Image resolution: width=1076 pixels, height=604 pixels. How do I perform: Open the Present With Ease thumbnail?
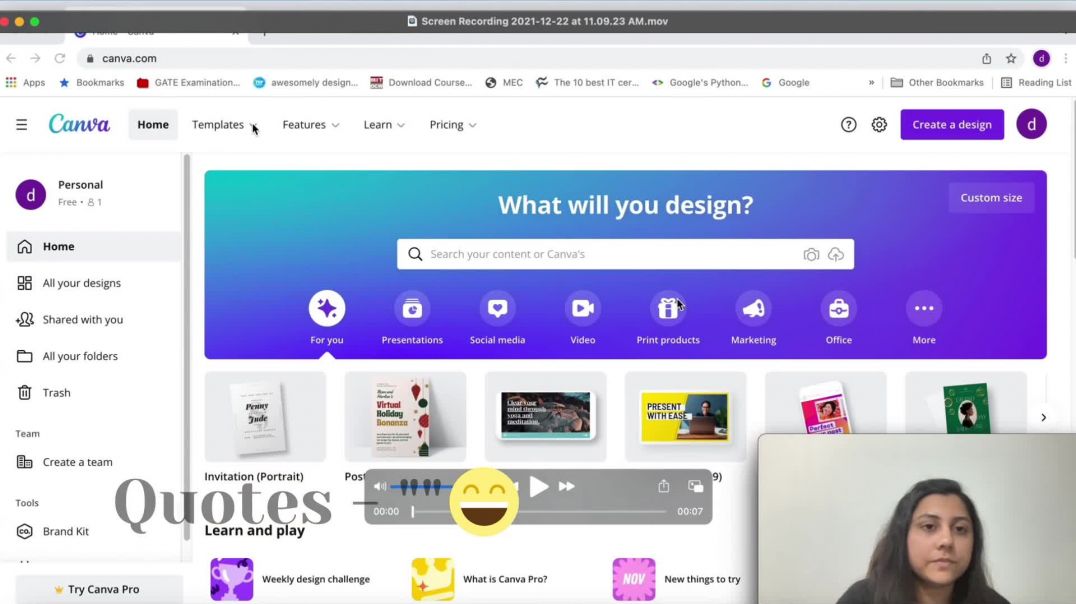pos(685,417)
